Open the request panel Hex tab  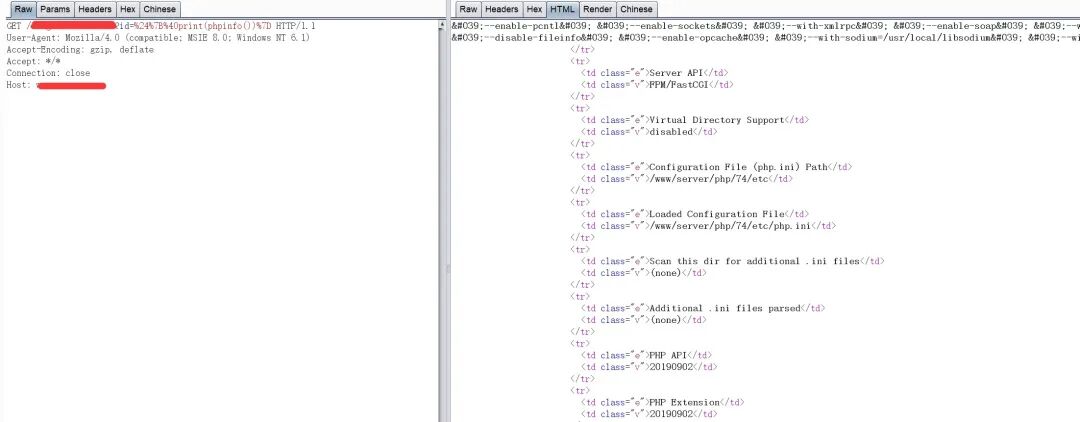coord(127,9)
